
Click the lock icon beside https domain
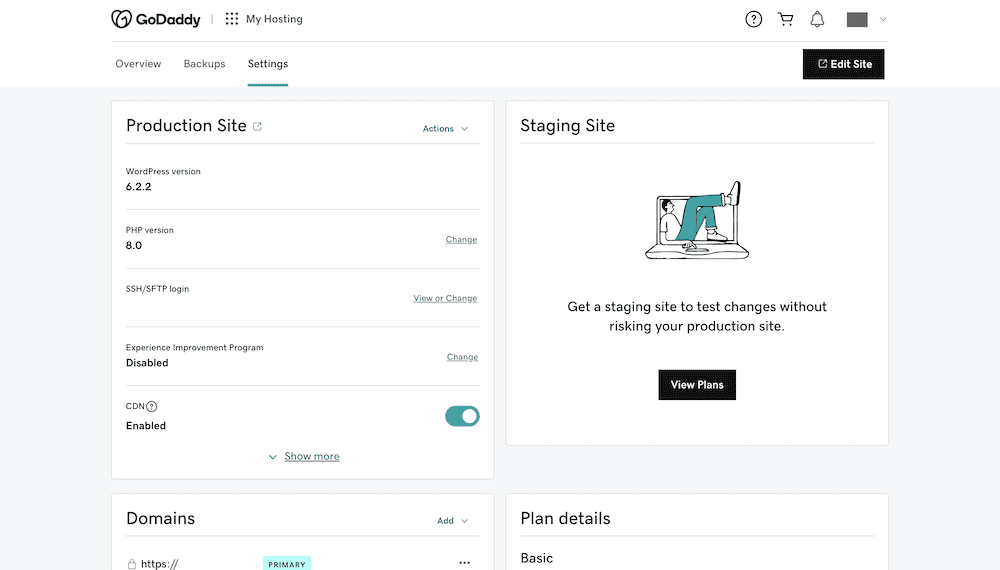click(131, 564)
